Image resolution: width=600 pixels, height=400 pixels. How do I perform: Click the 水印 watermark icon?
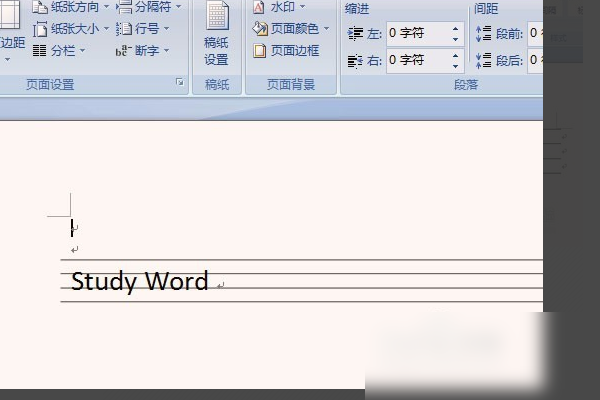[x=259, y=7]
